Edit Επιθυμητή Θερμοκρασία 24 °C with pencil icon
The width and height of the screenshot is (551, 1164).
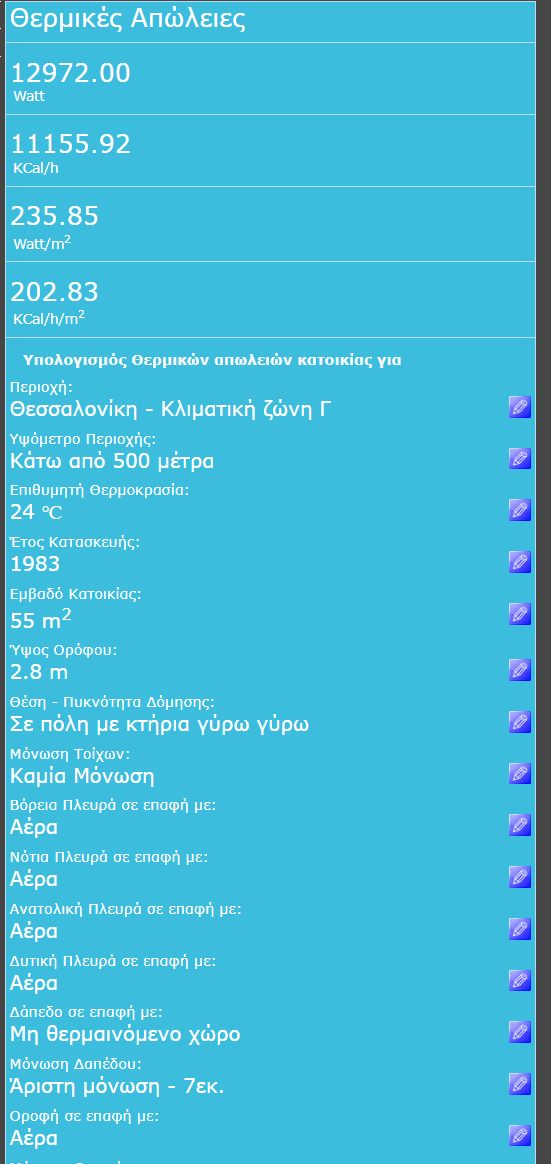pos(520,510)
